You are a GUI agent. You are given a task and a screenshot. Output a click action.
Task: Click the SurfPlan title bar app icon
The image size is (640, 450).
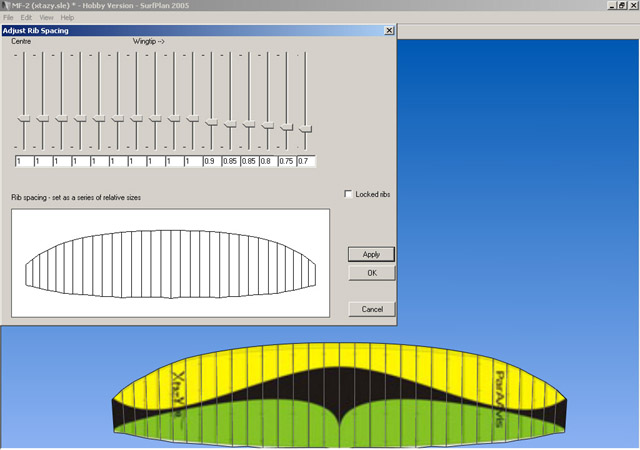tap(6, 6)
